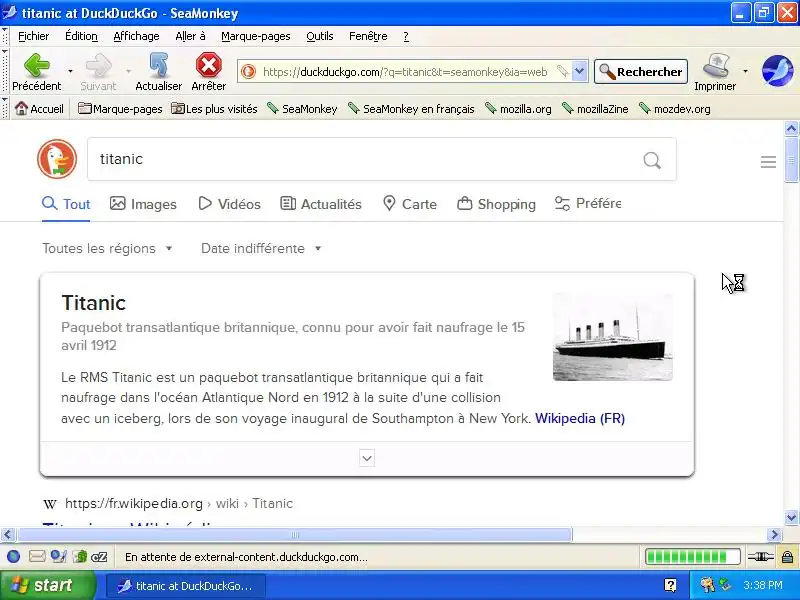Click the page loading progress bar

click(693, 557)
